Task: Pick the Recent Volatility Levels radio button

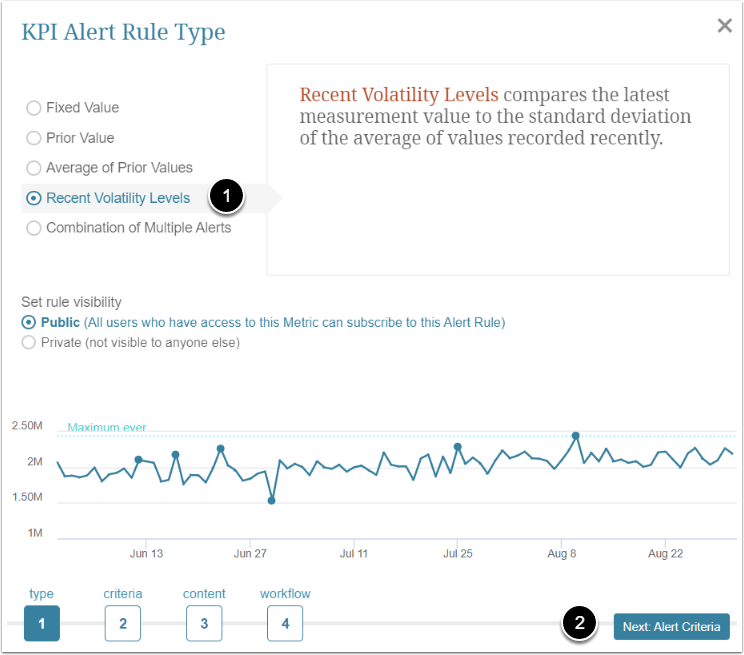Action: (34, 198)
